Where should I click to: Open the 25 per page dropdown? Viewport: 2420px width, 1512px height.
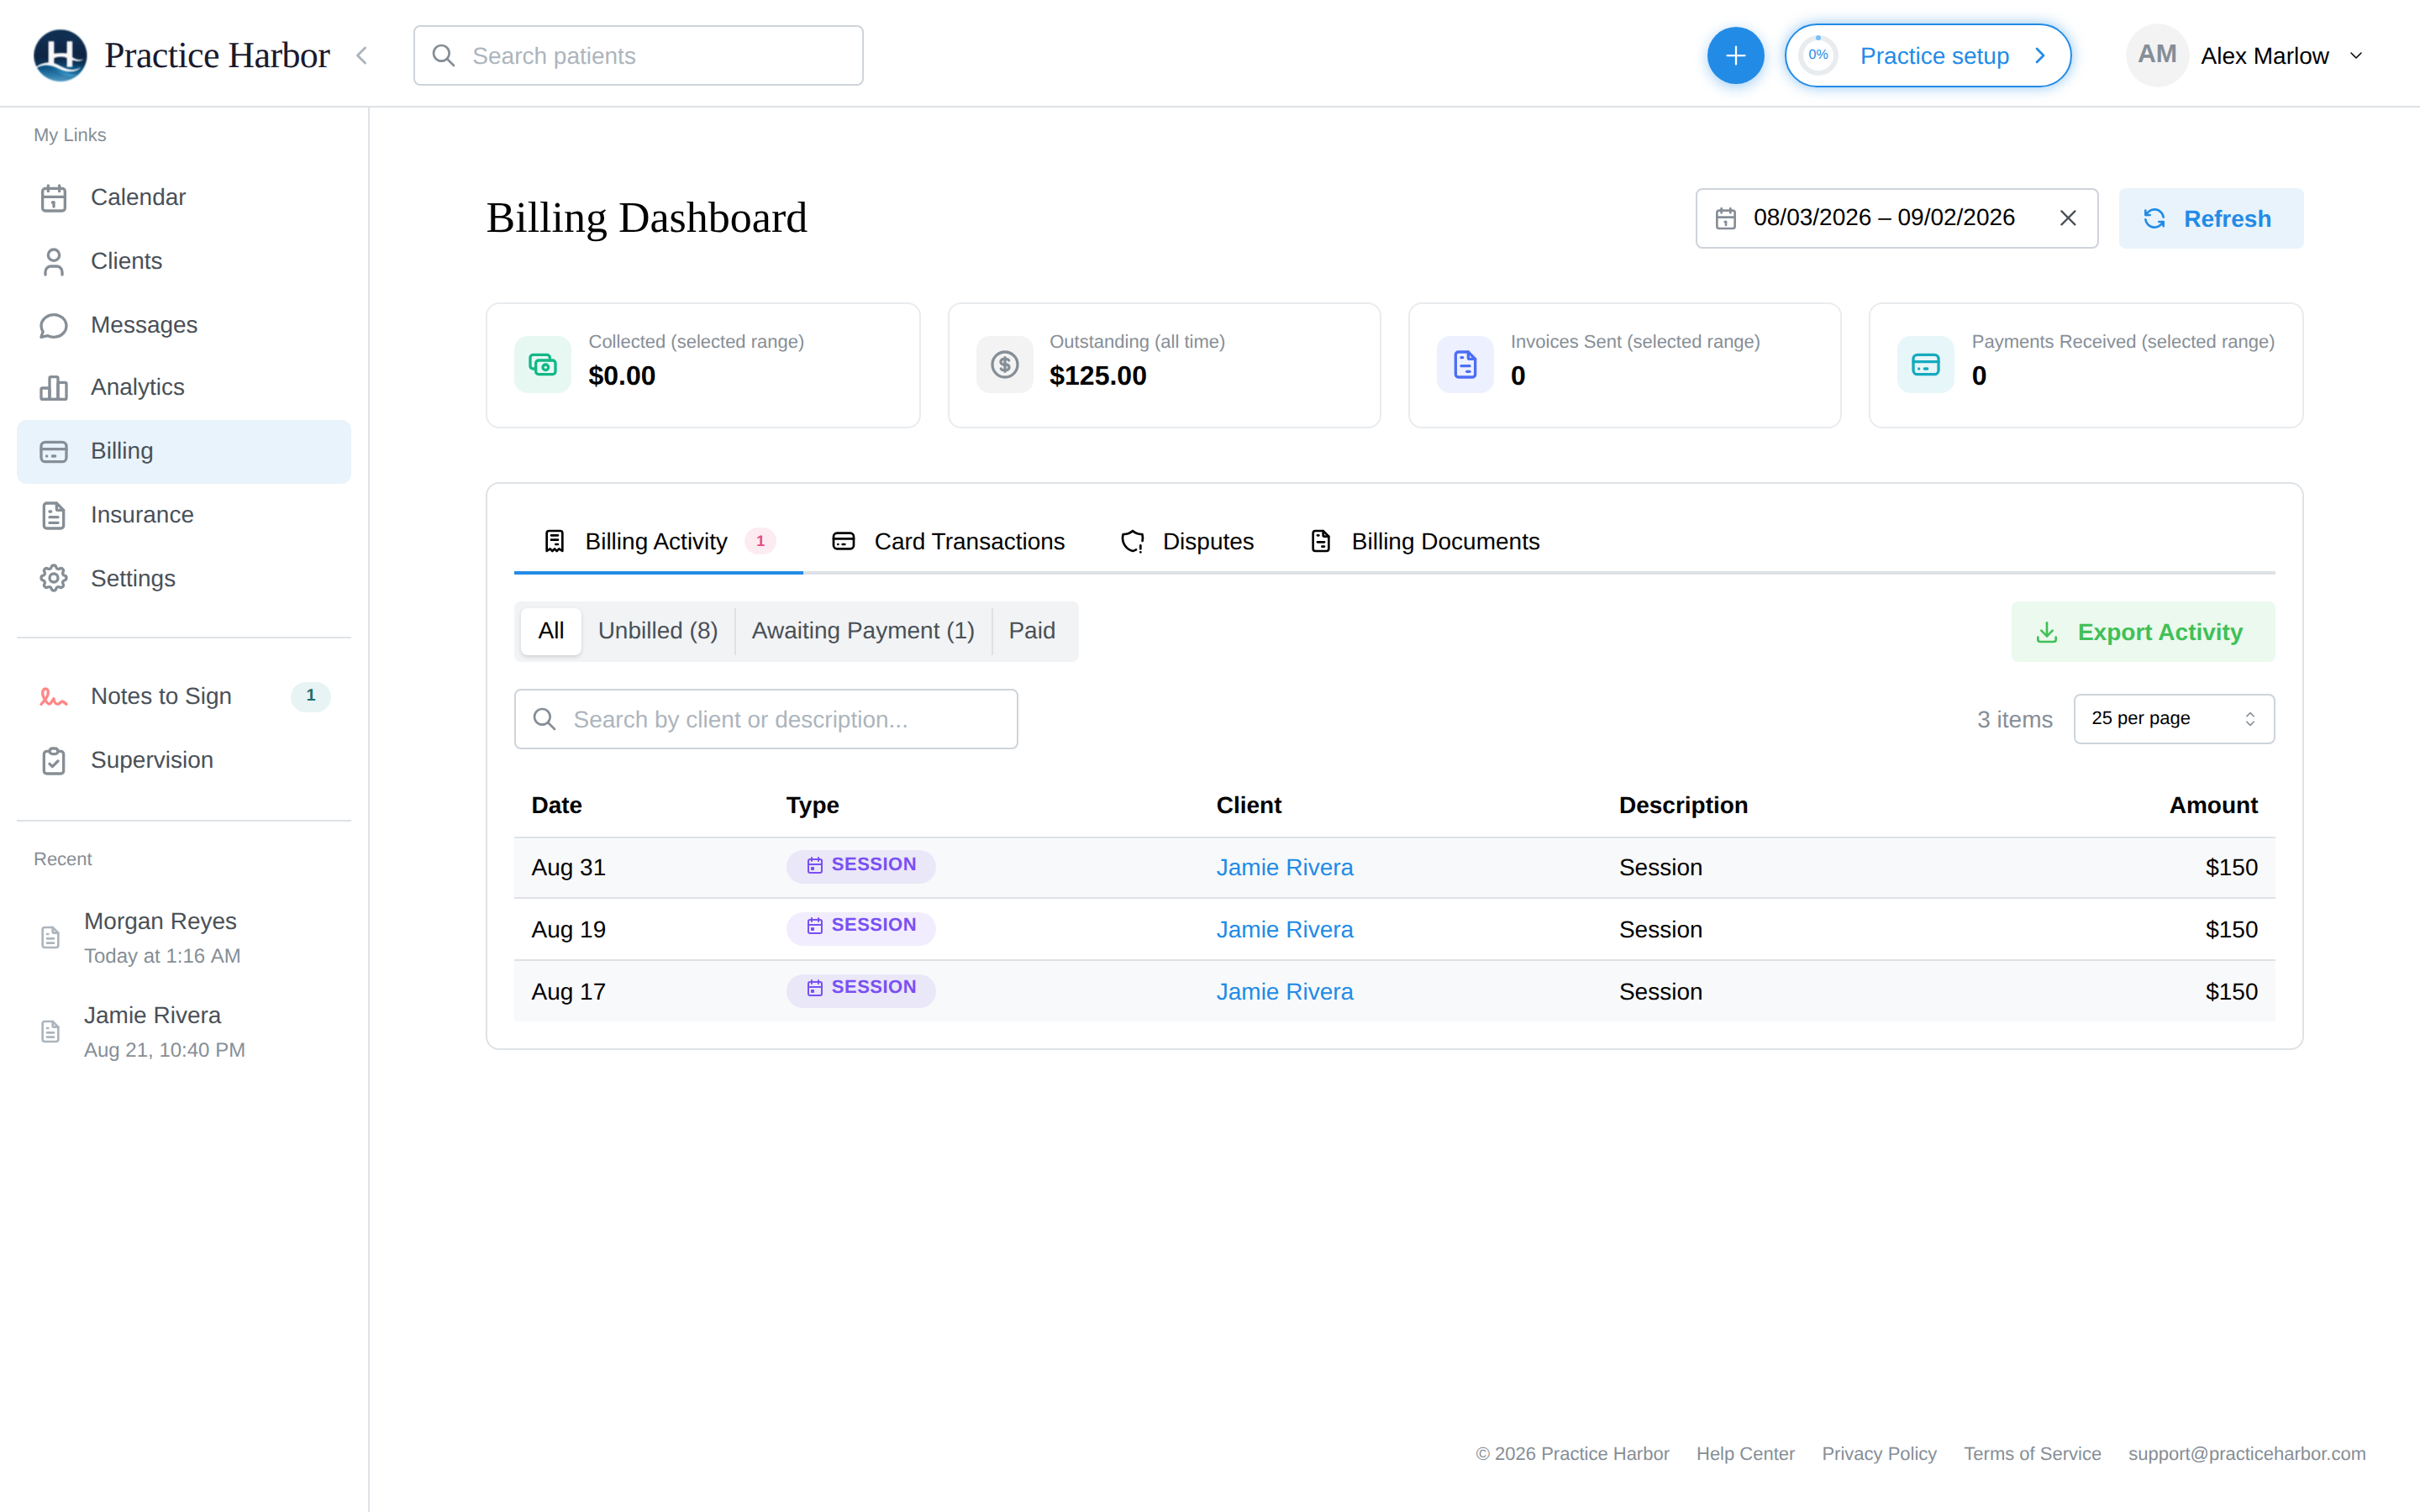pos(2174,719)
